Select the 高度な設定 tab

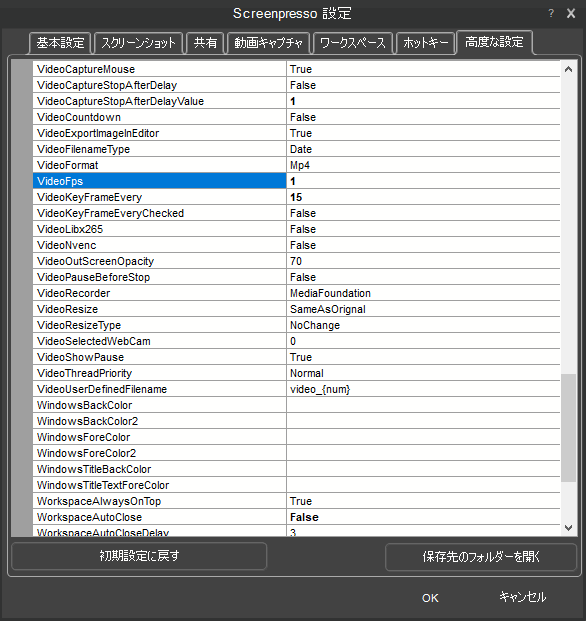pos(494,42)
